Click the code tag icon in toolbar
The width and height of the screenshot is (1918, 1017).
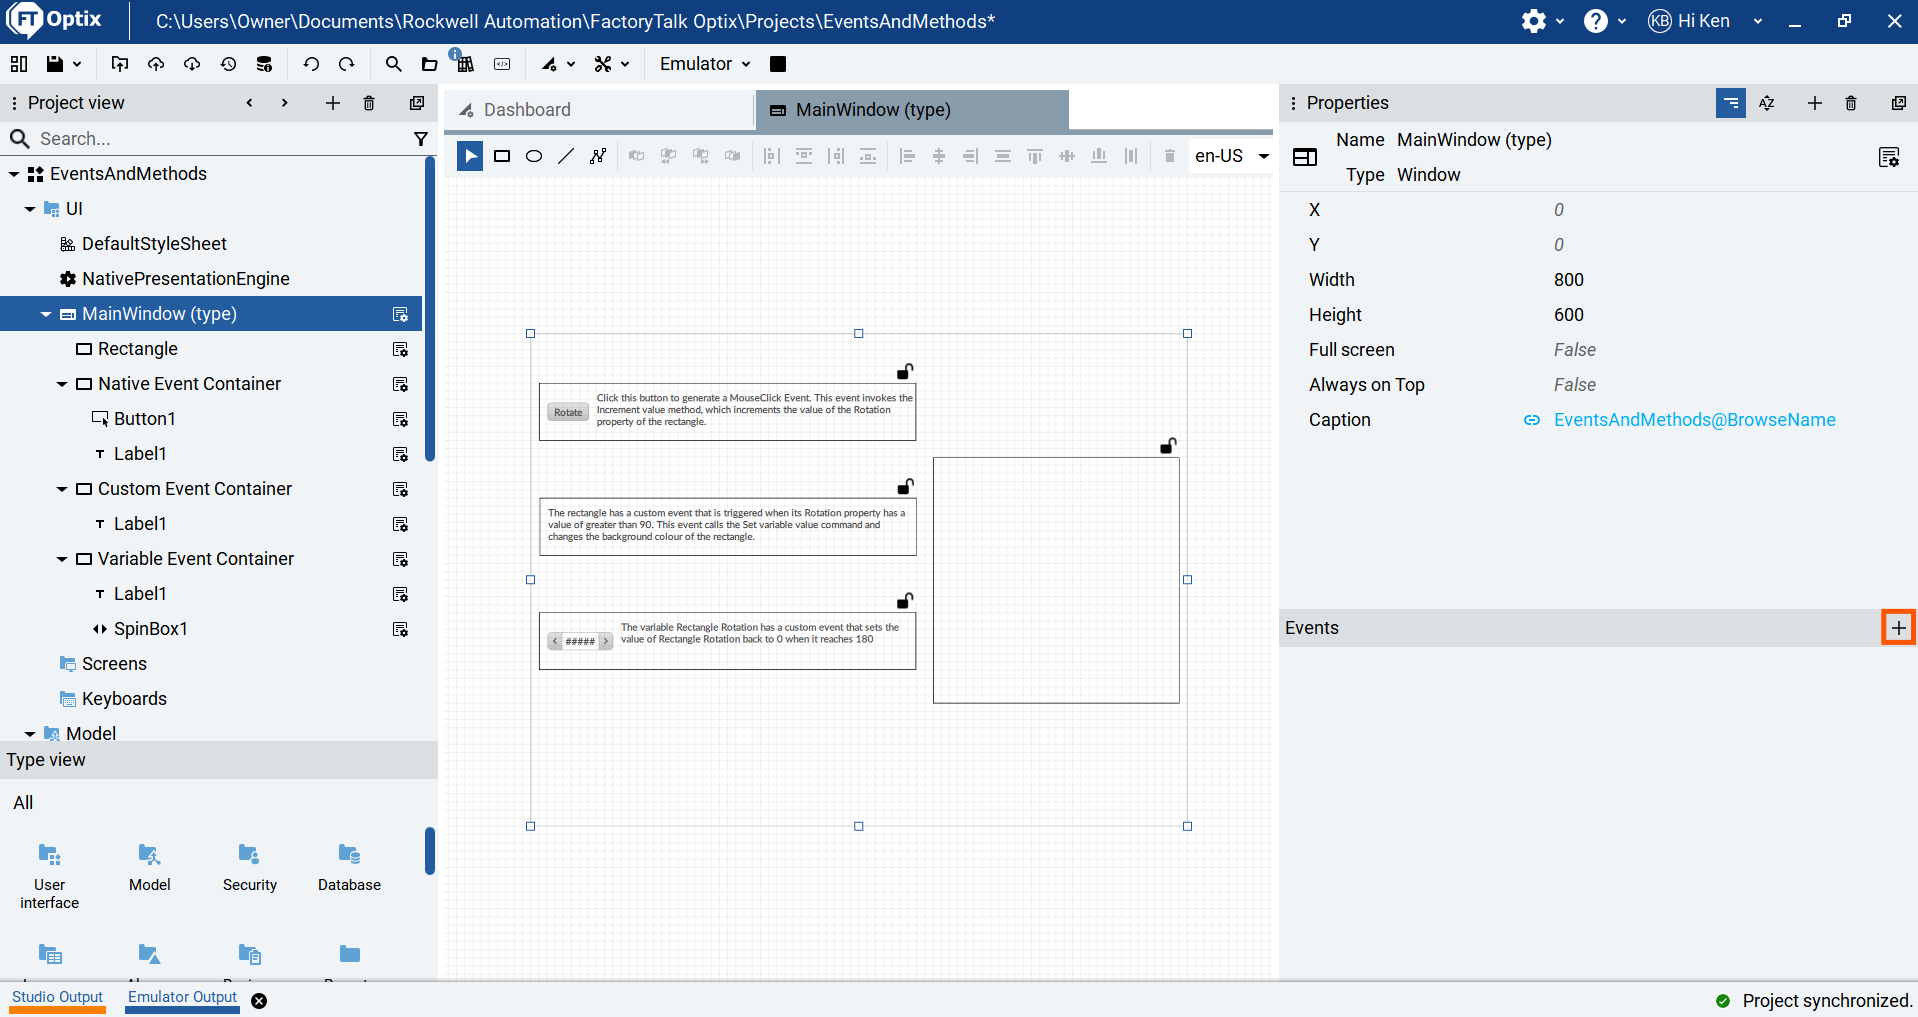click(x=502, y=64)
